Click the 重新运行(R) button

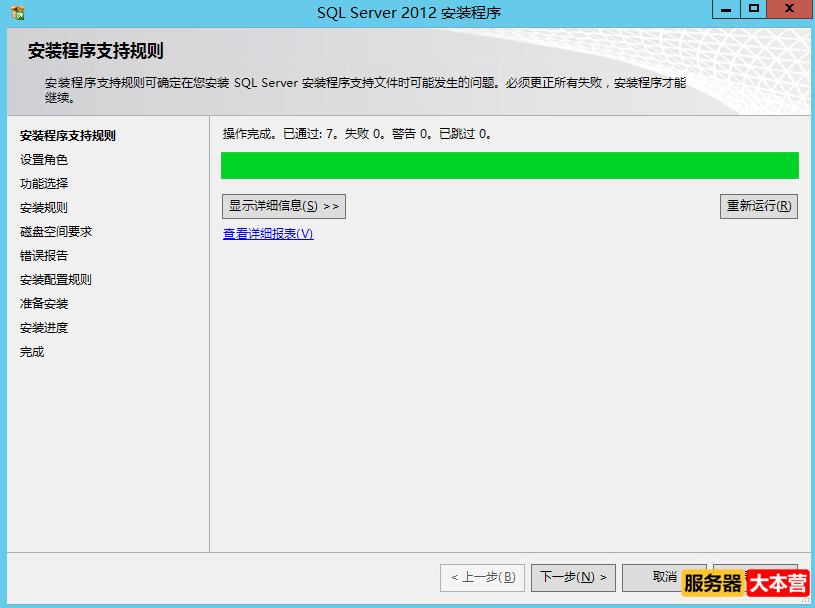coord(759,206)
